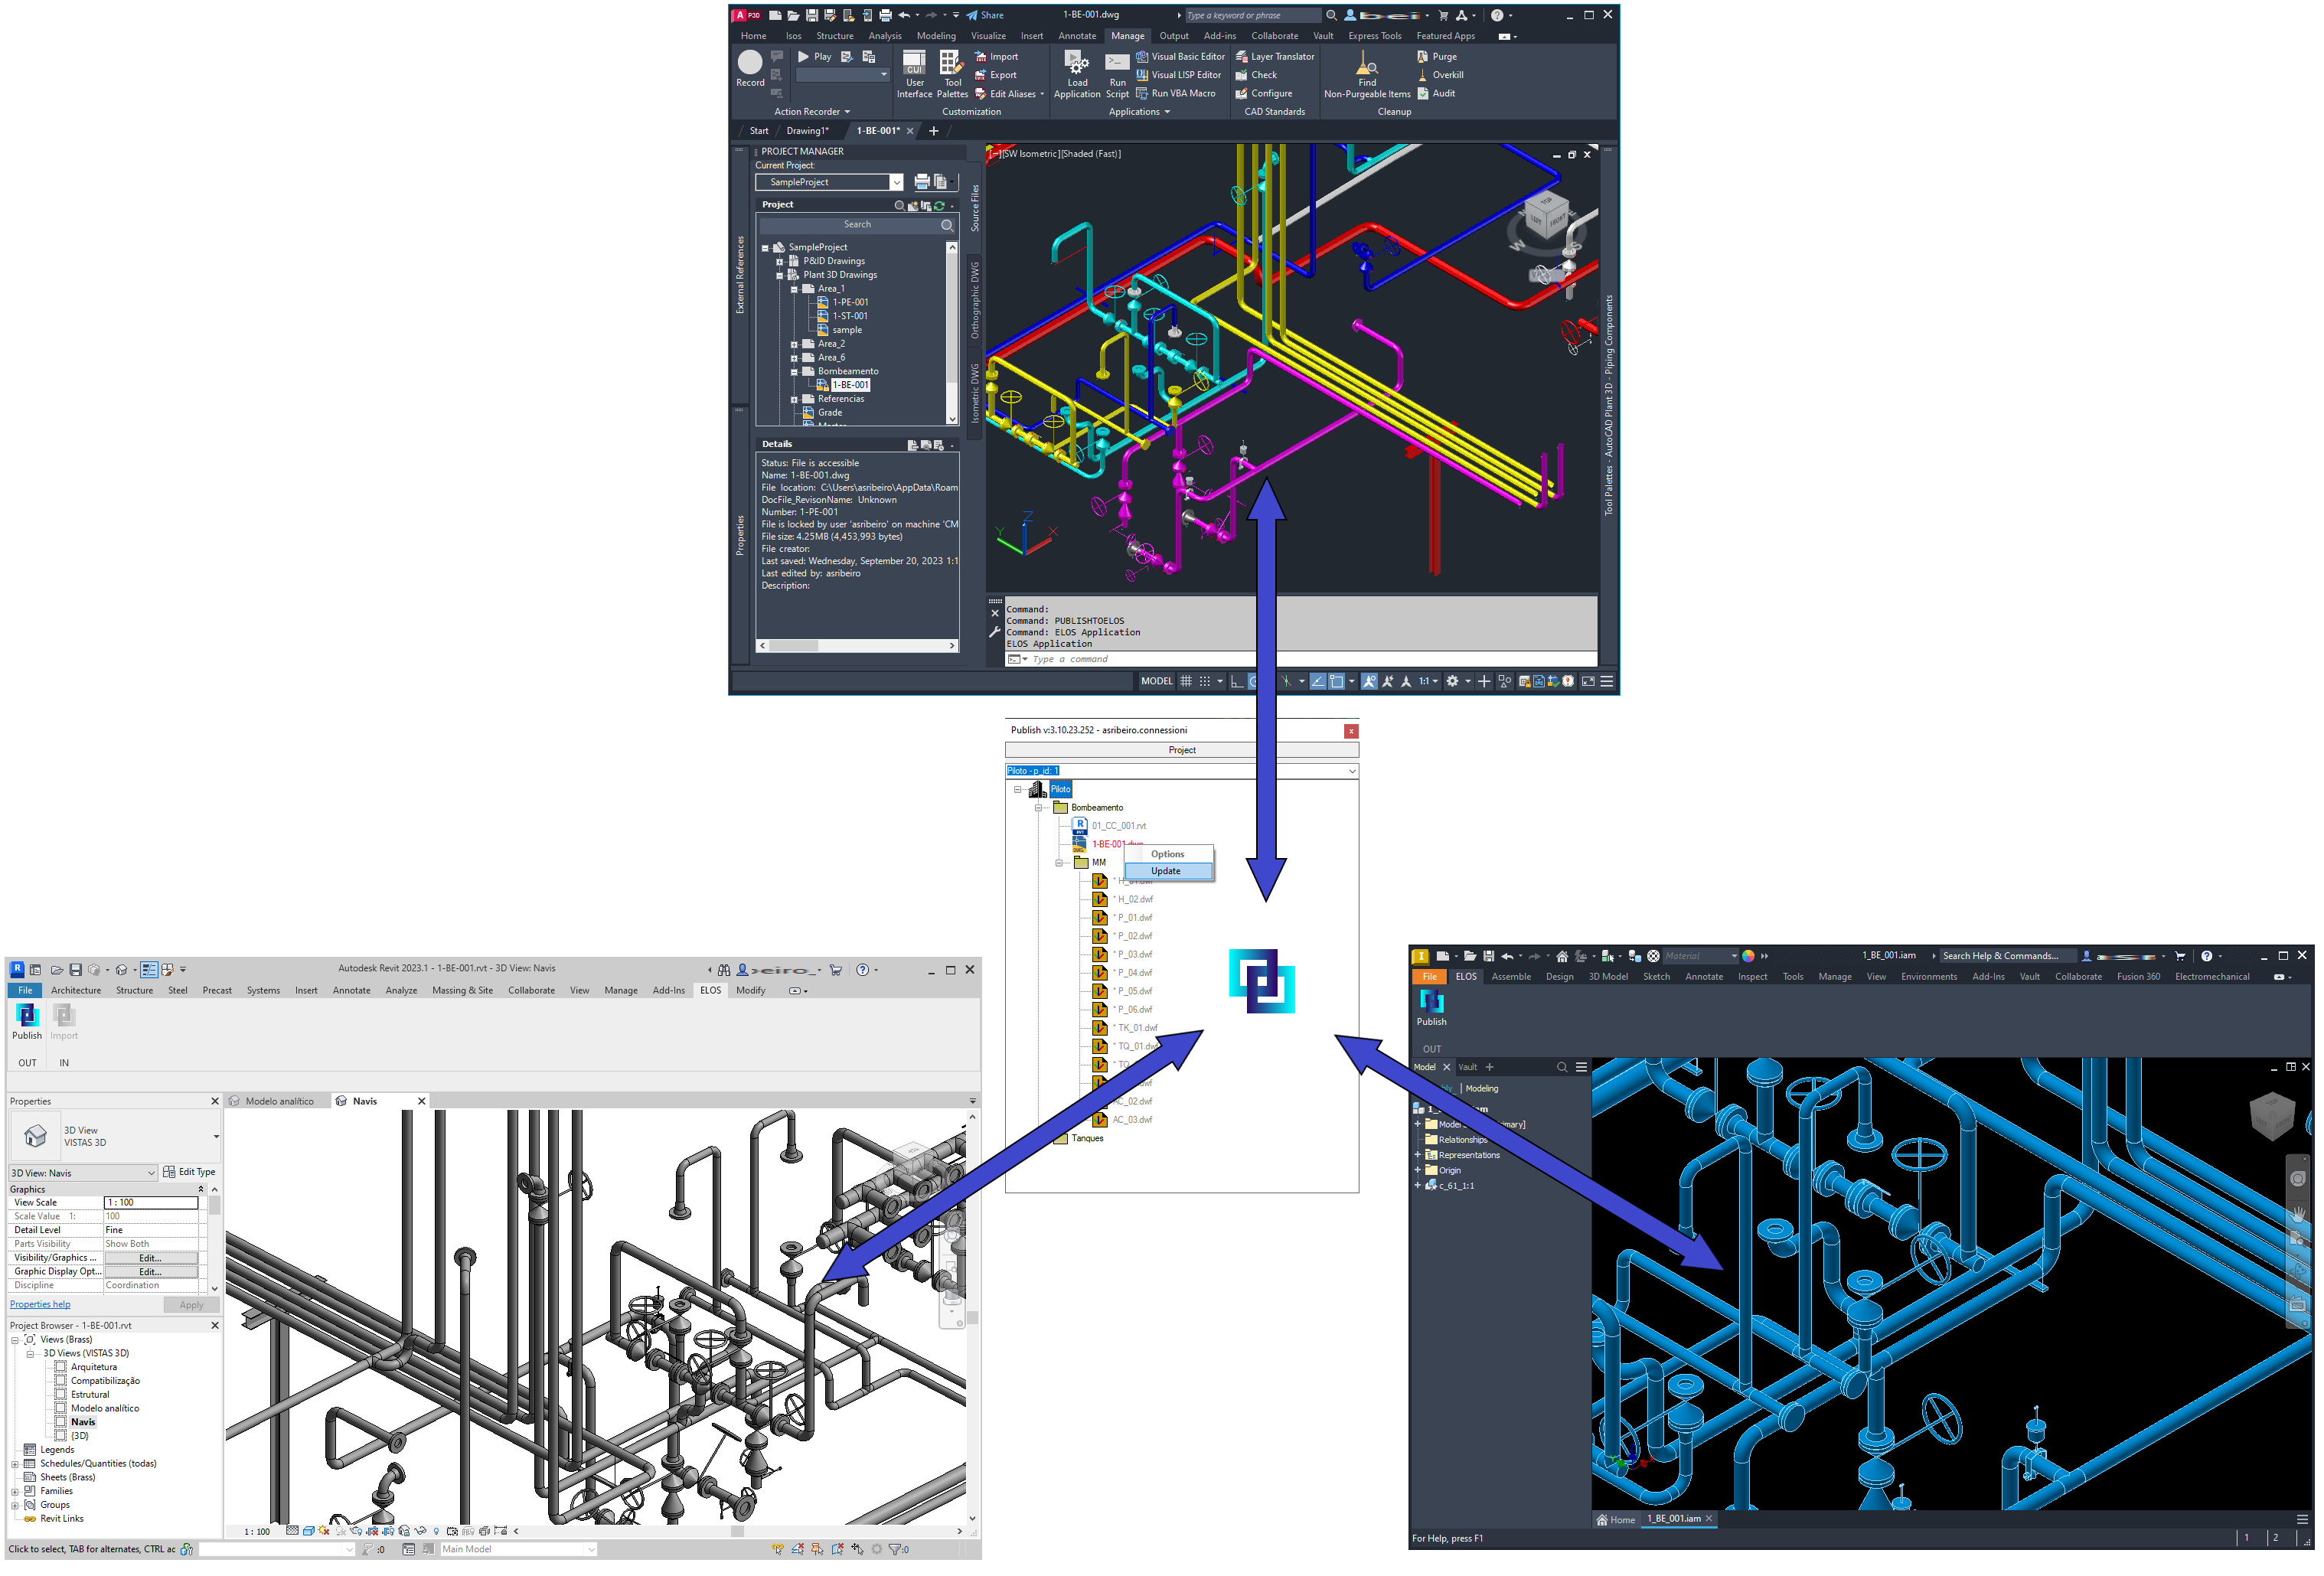The height and width of the screenshot is (1576, 2324).
Task: Click the Customization menu icon in AutoCAD status bar
Action: point(1607,681)
